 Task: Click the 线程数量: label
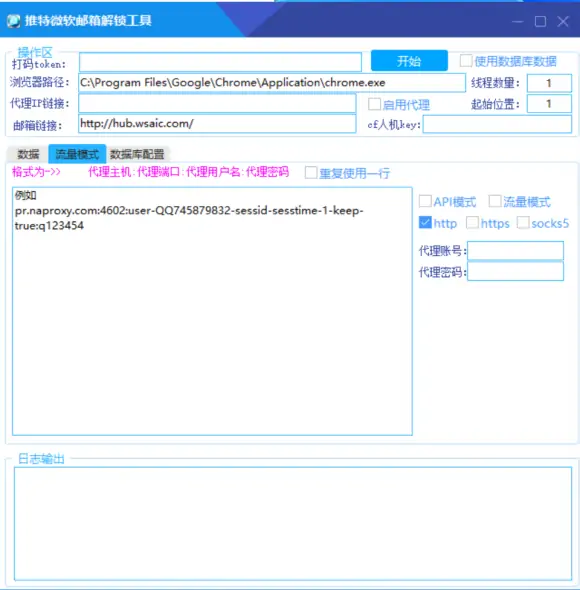[x=495, y=83]
